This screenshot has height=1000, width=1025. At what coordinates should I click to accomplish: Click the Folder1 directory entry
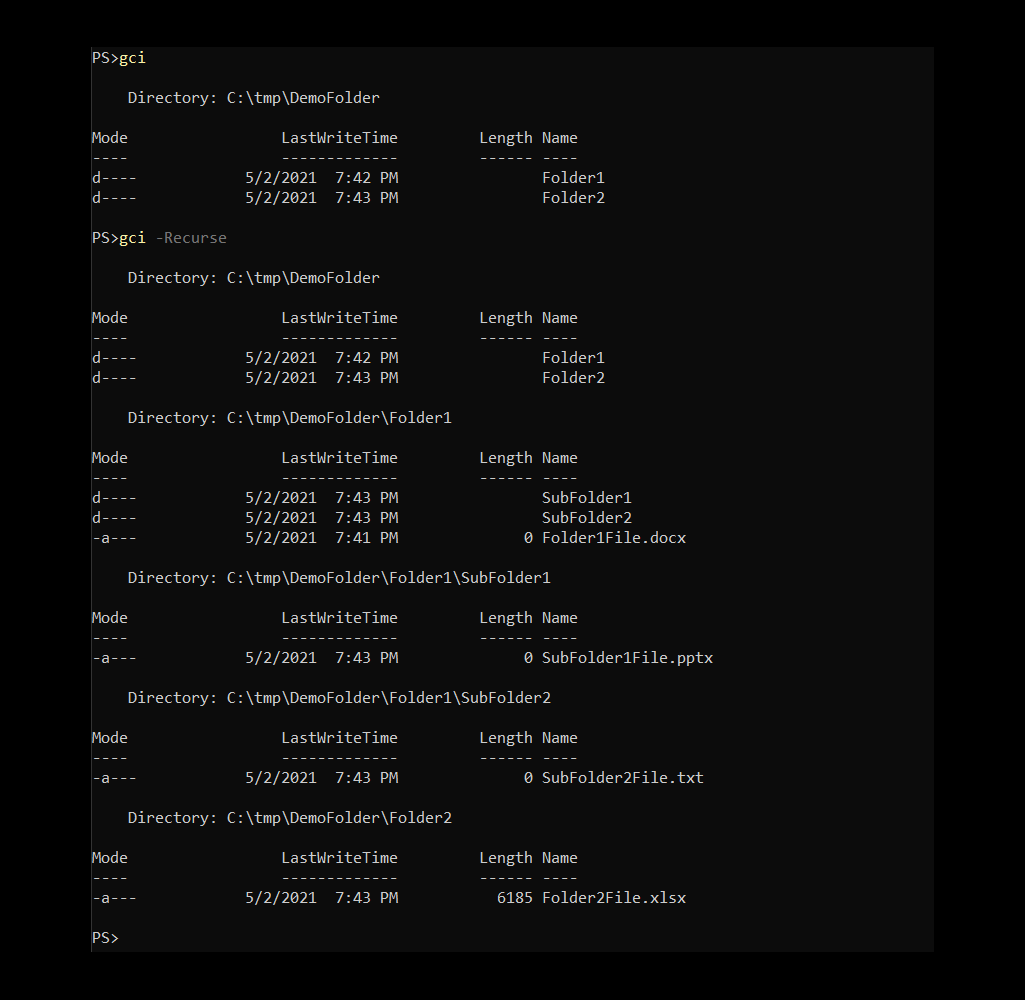click(x=573, y=177)
